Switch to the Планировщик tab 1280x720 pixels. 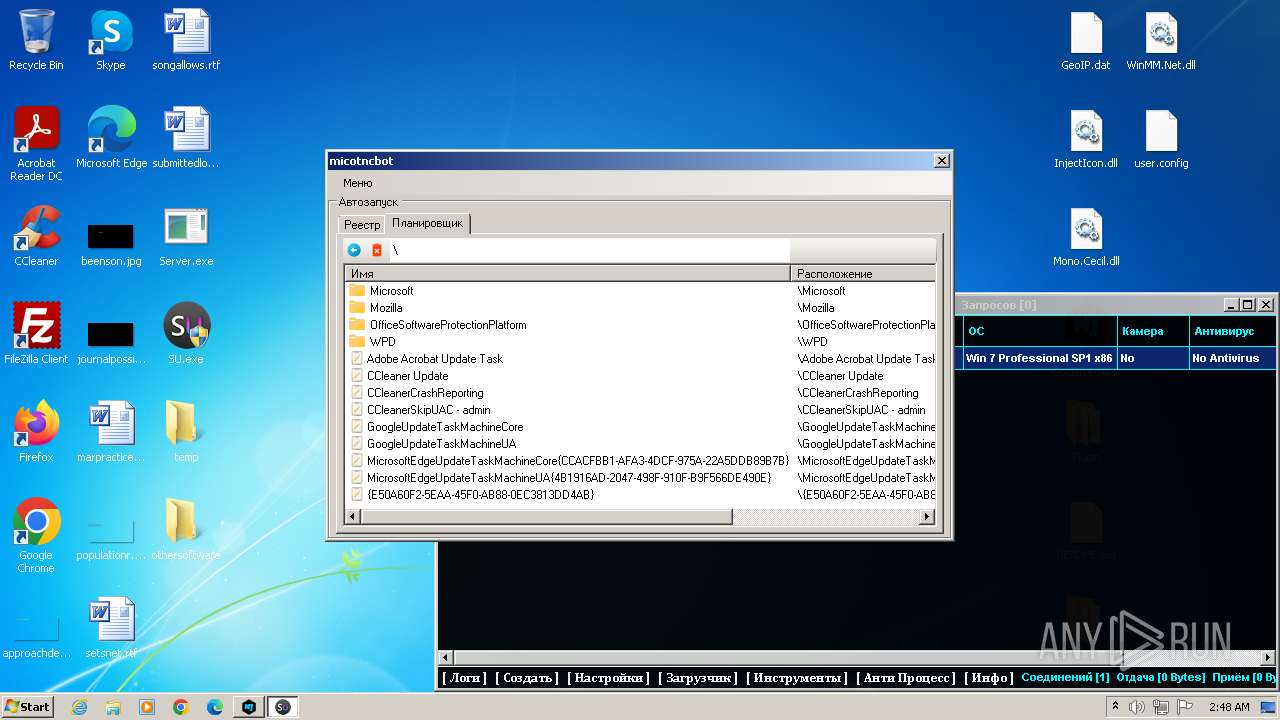(x=427, y=223)
